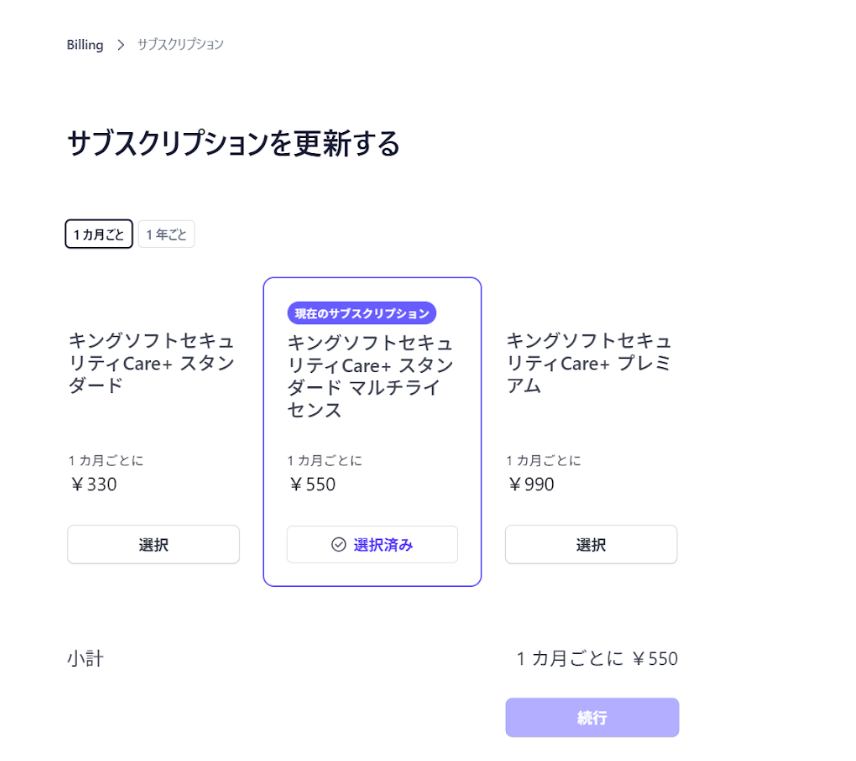This screenshot has width=856, height=761.
Task: Click the サブスクリプションを更新する heading
Action: pyautogui.click(x=233, y=144)
